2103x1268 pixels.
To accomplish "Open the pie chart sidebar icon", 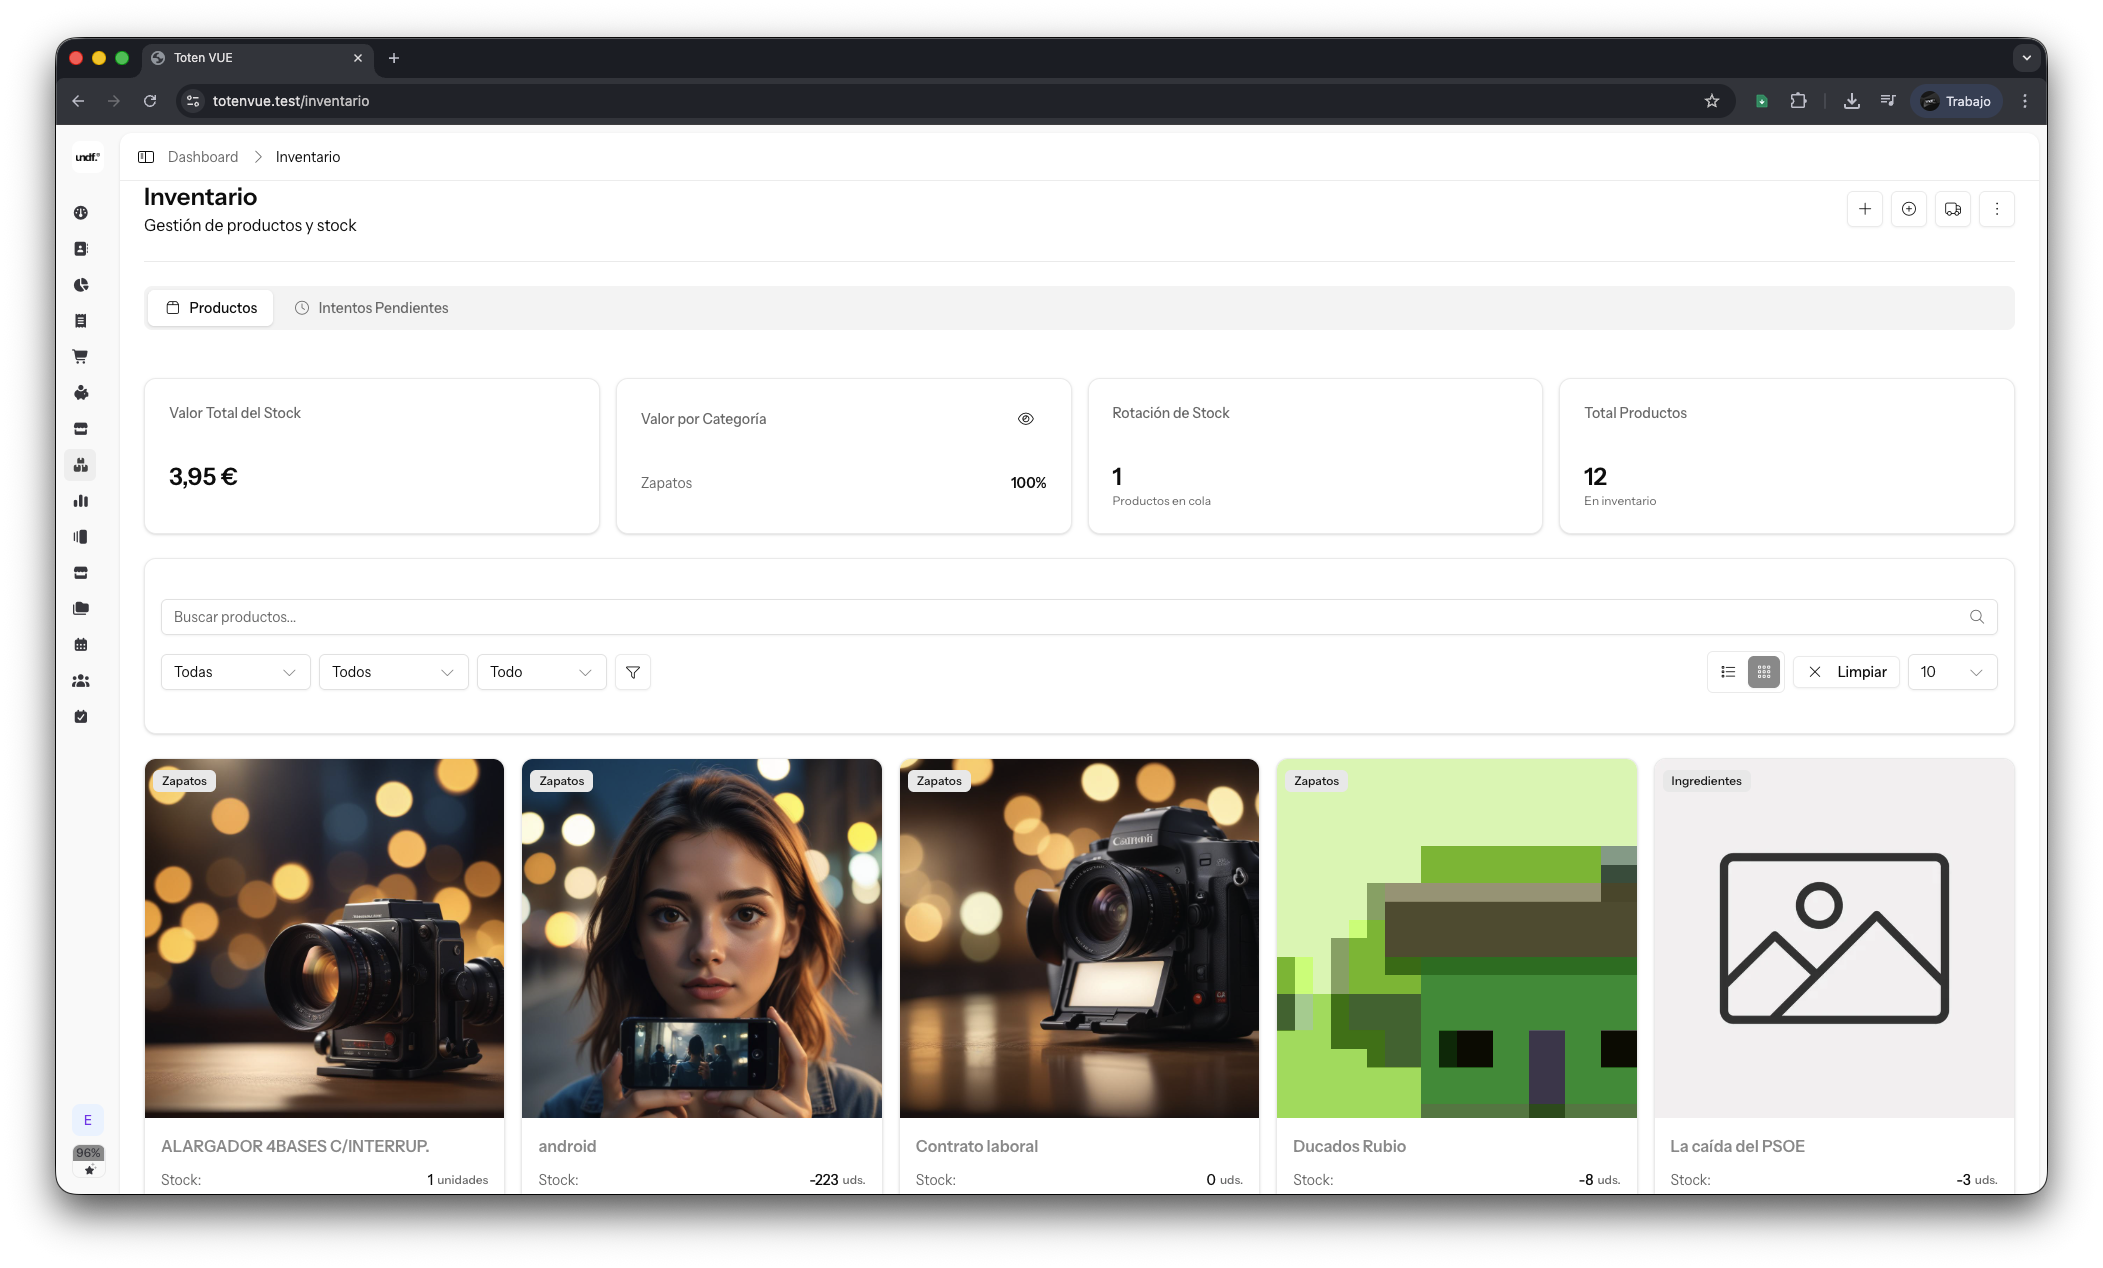I will point(81,285).
